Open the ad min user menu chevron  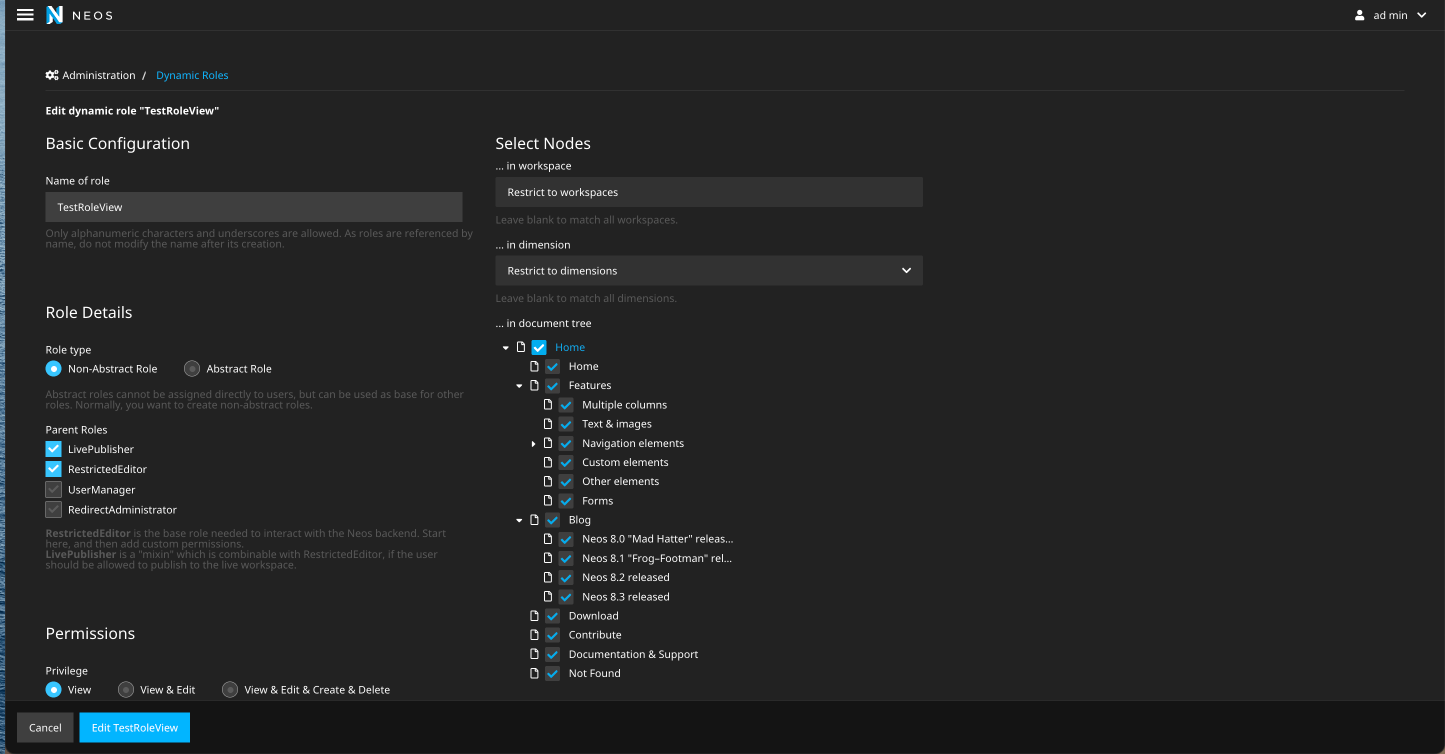1422,15
